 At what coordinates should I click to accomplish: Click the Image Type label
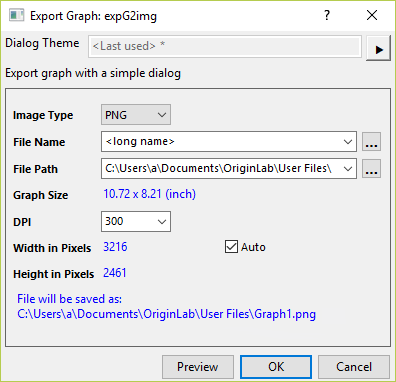point(43,115)
